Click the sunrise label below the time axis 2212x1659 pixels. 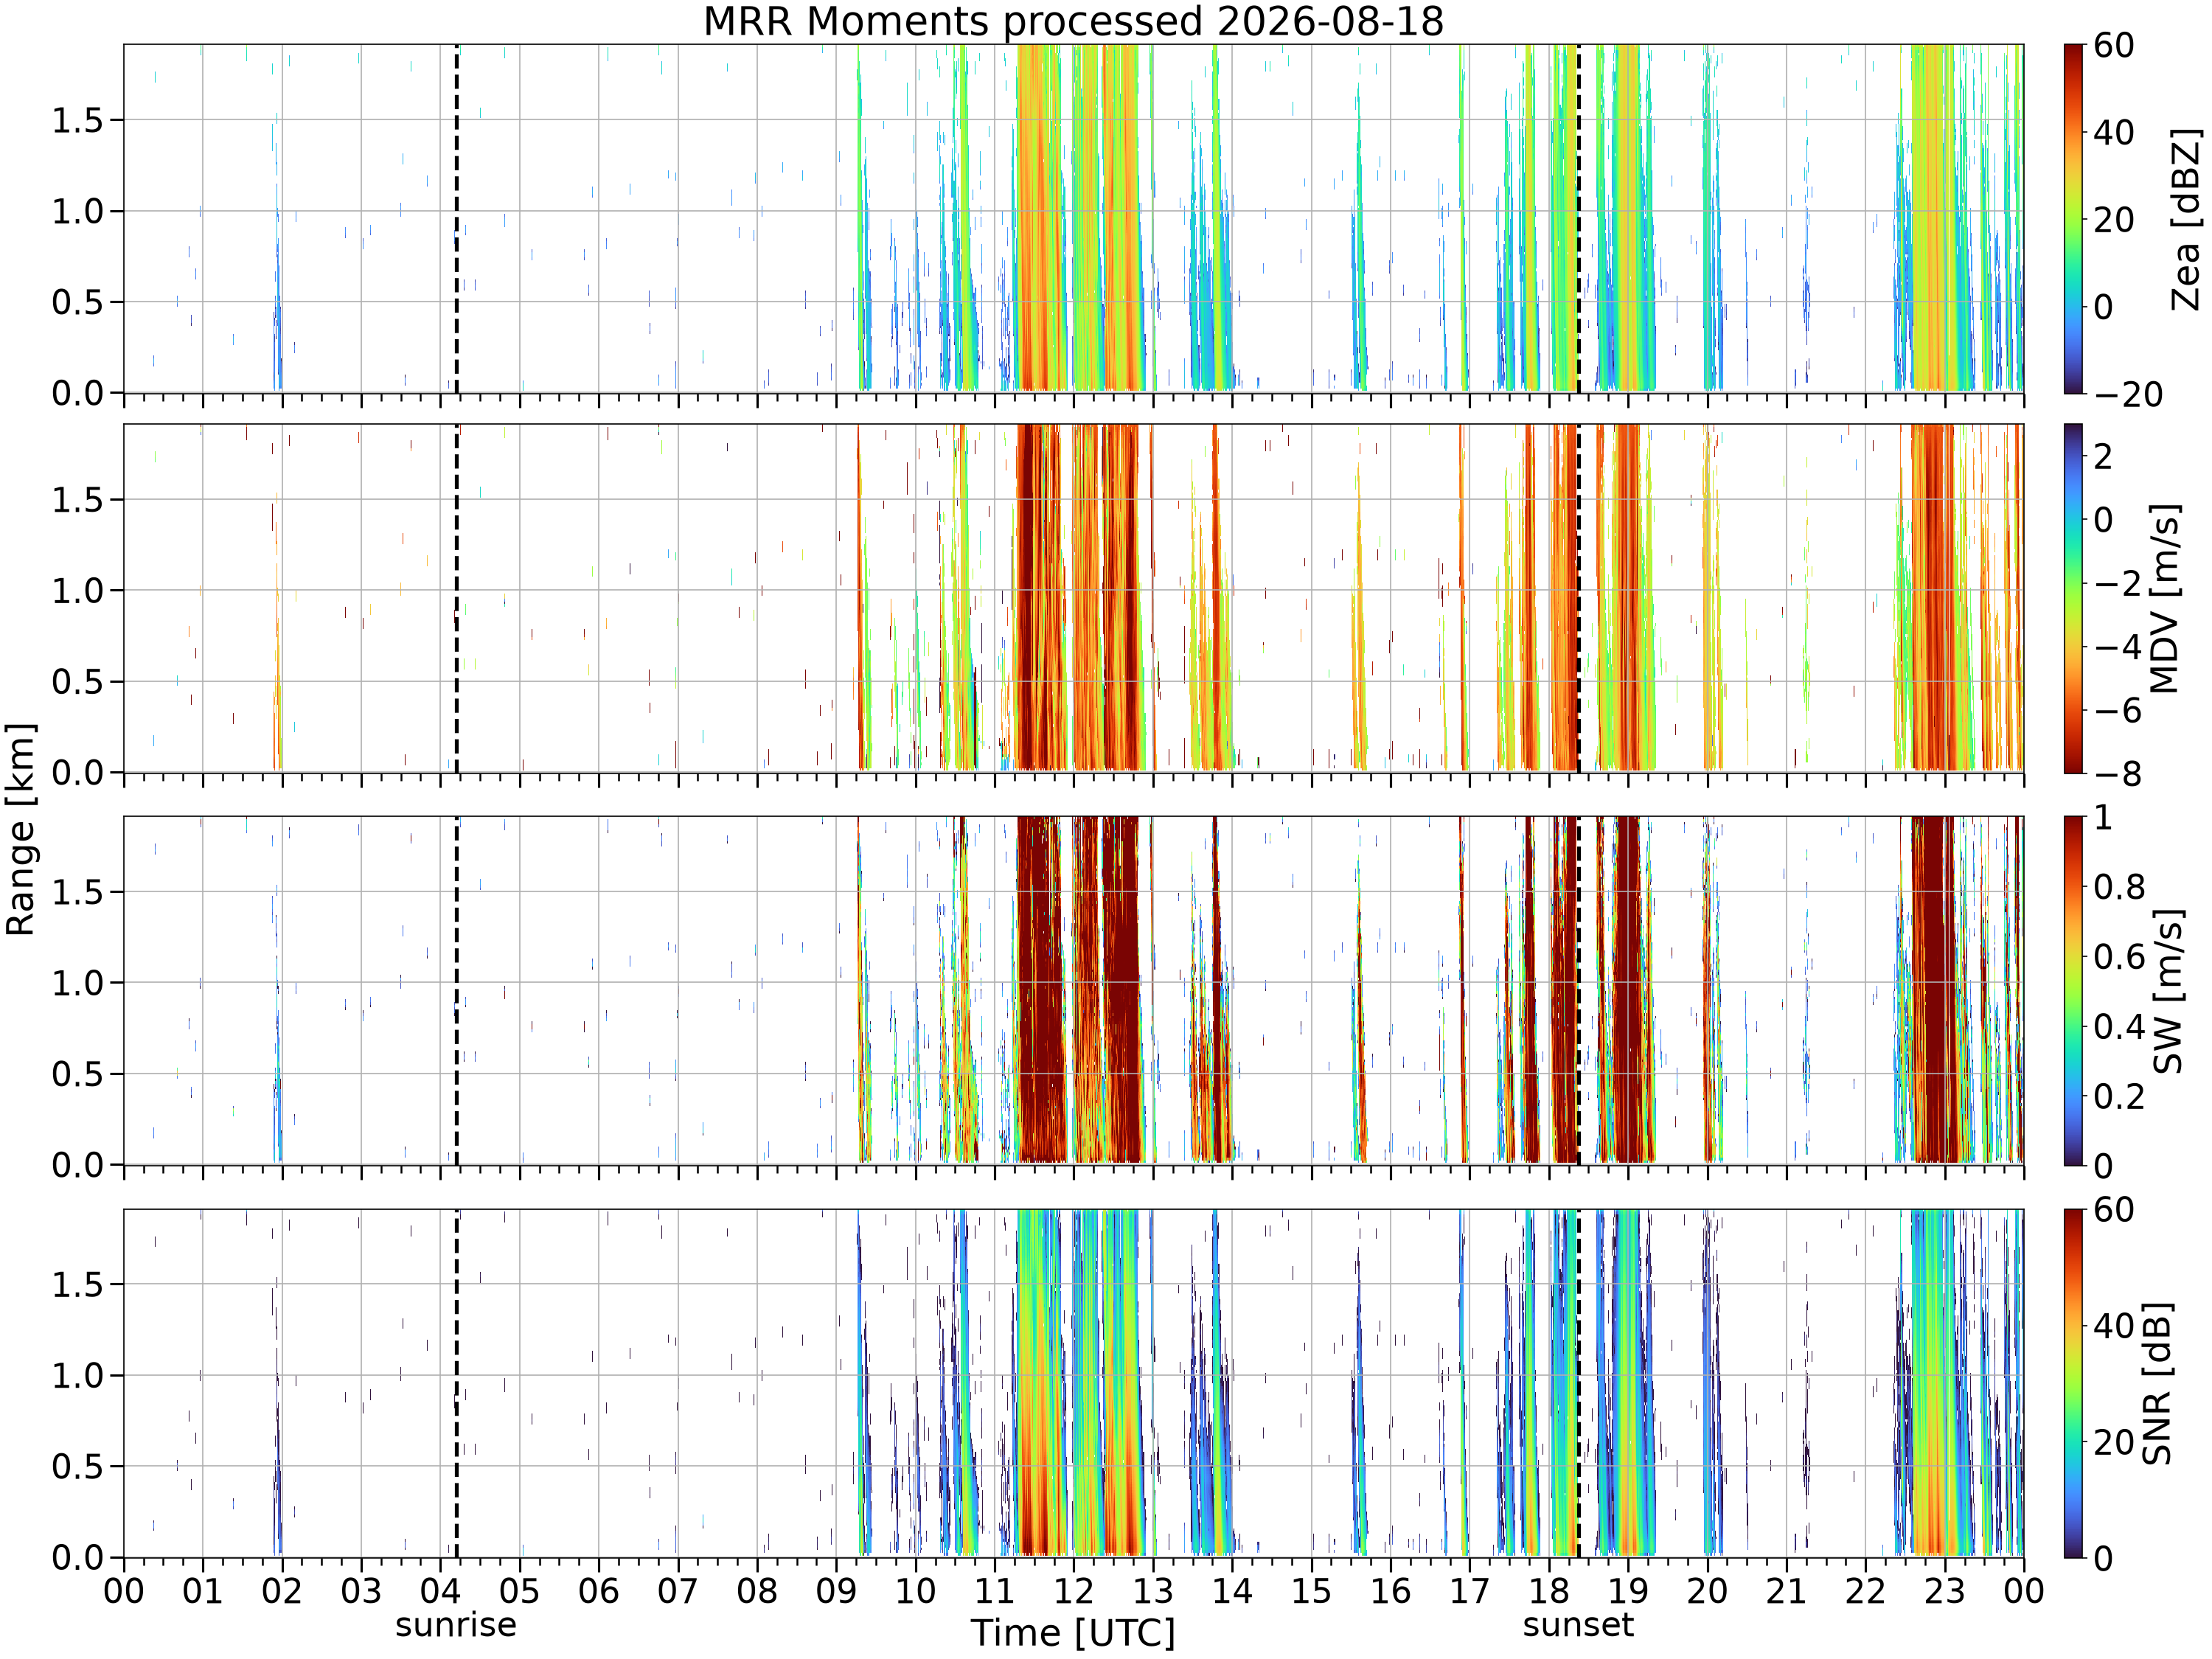[456, 1625]
